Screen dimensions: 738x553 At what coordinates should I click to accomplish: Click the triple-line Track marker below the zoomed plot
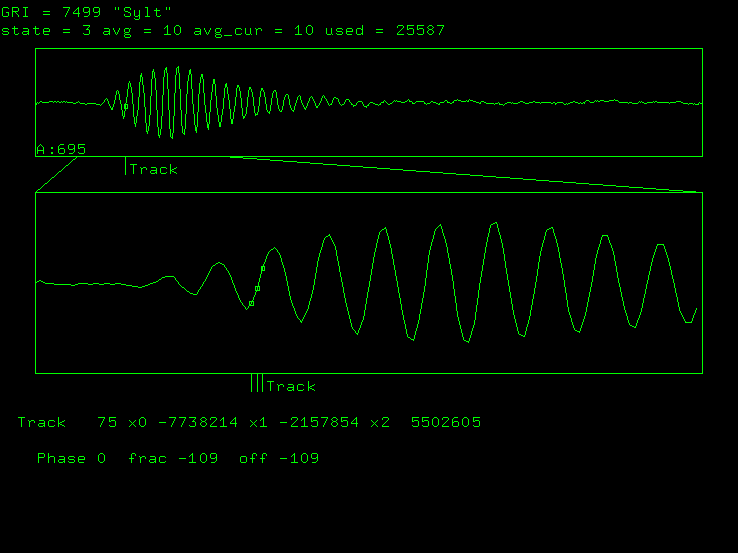point(257,383)
